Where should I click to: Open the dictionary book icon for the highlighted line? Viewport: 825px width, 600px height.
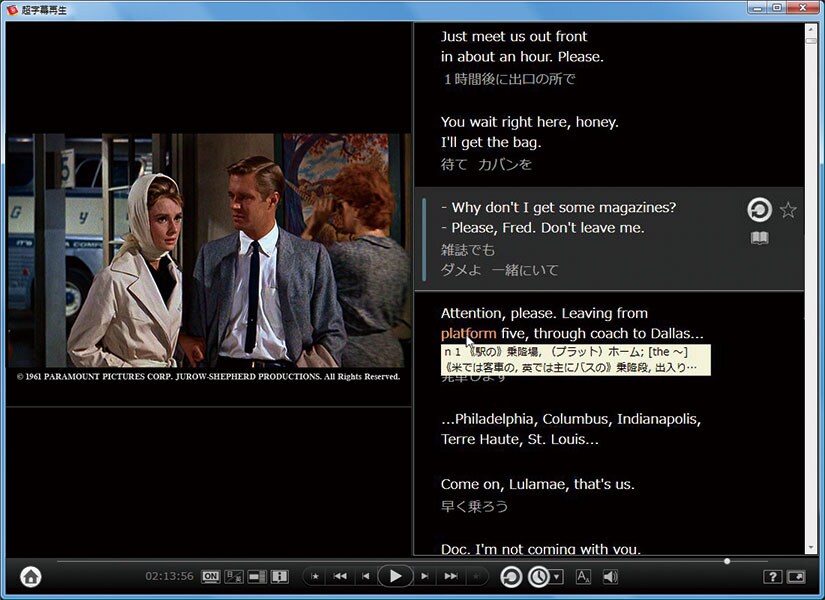[760, 238]
